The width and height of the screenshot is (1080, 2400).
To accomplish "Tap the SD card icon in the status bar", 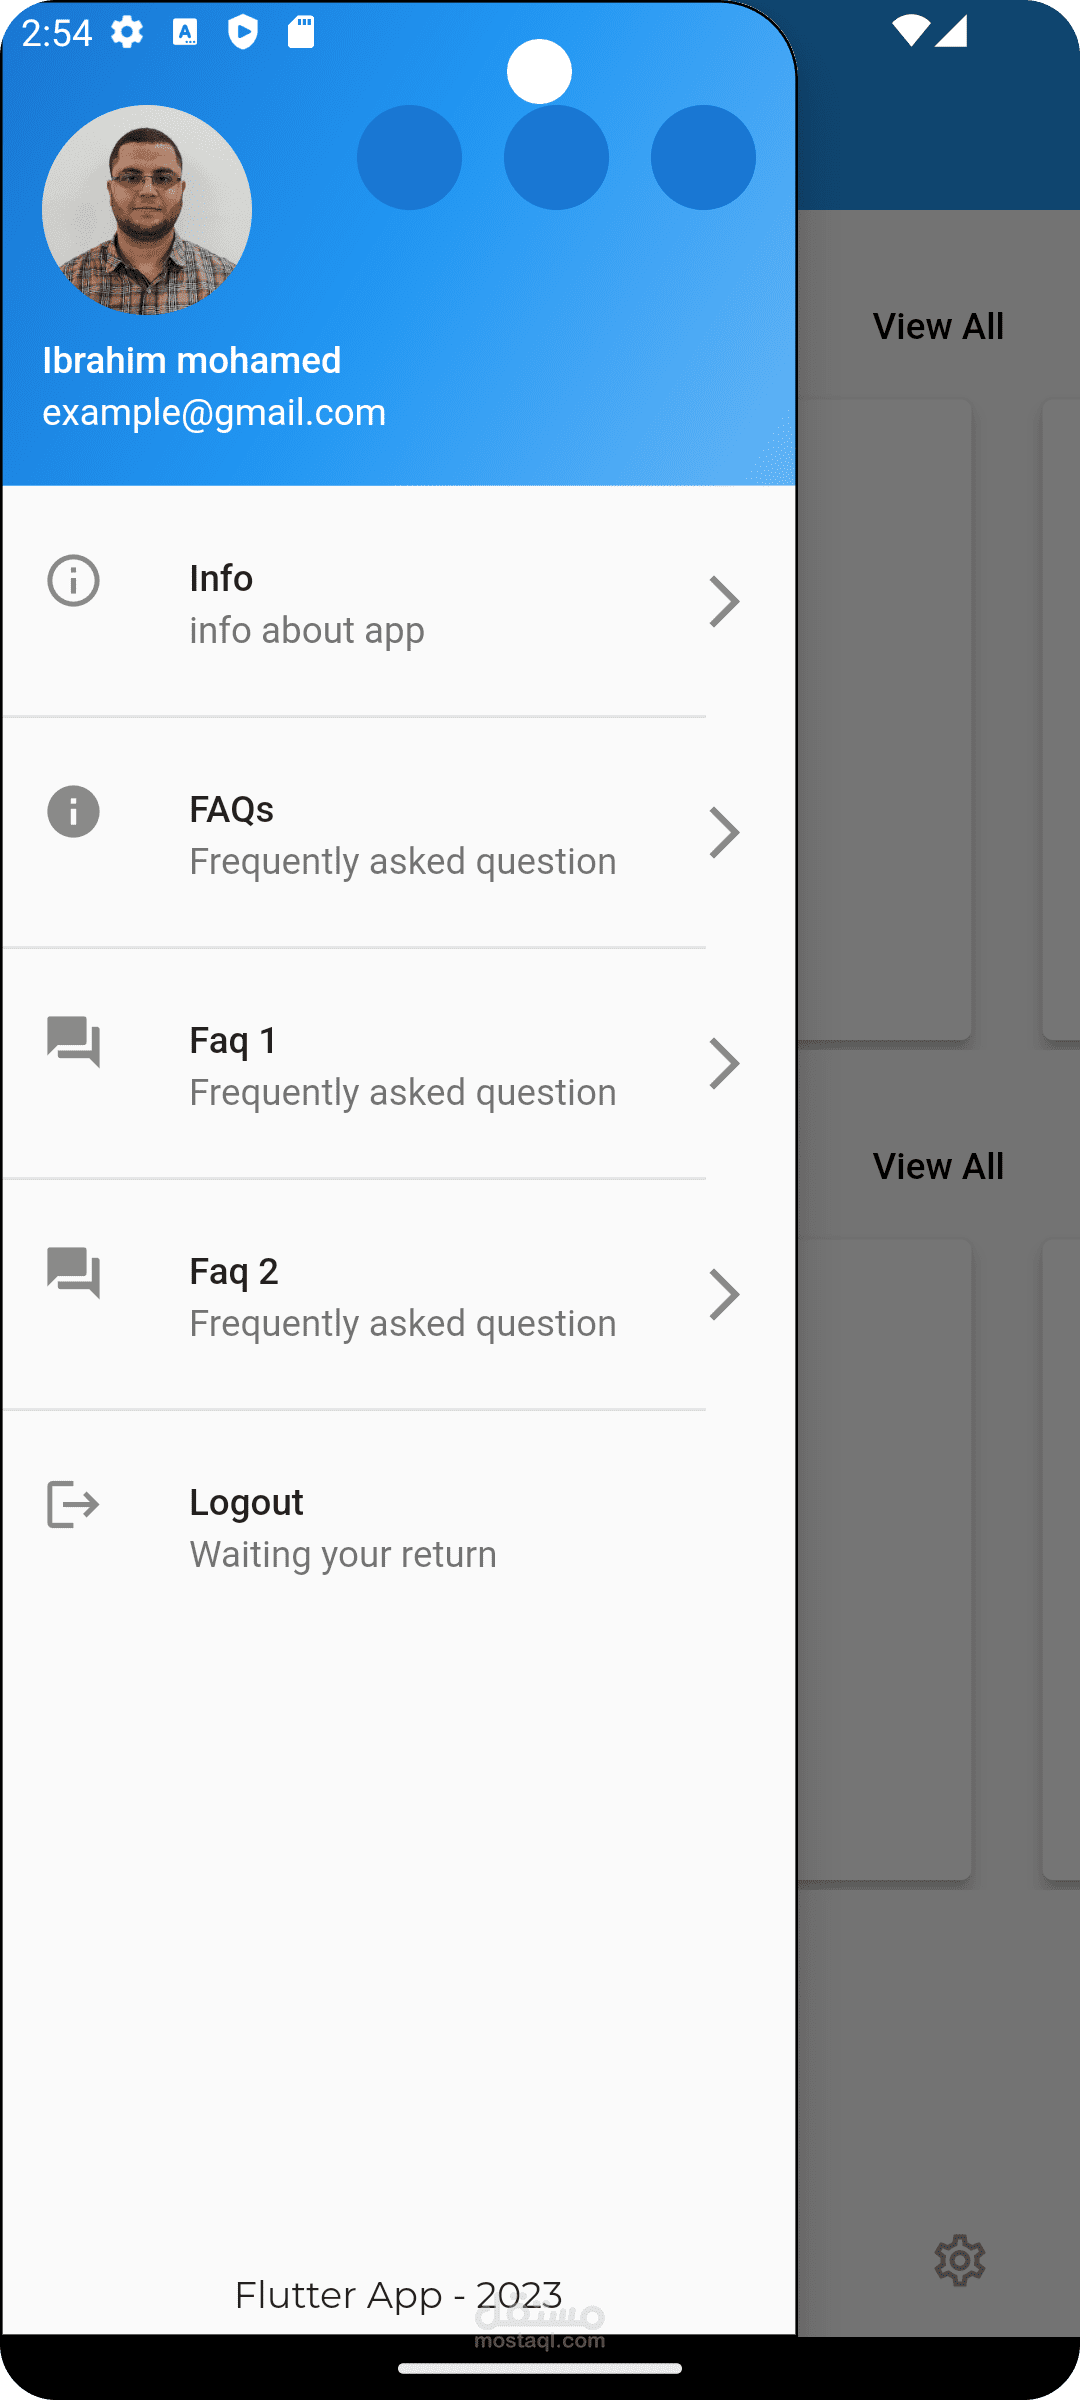I will pyautogui.click(x=301, y=32).
